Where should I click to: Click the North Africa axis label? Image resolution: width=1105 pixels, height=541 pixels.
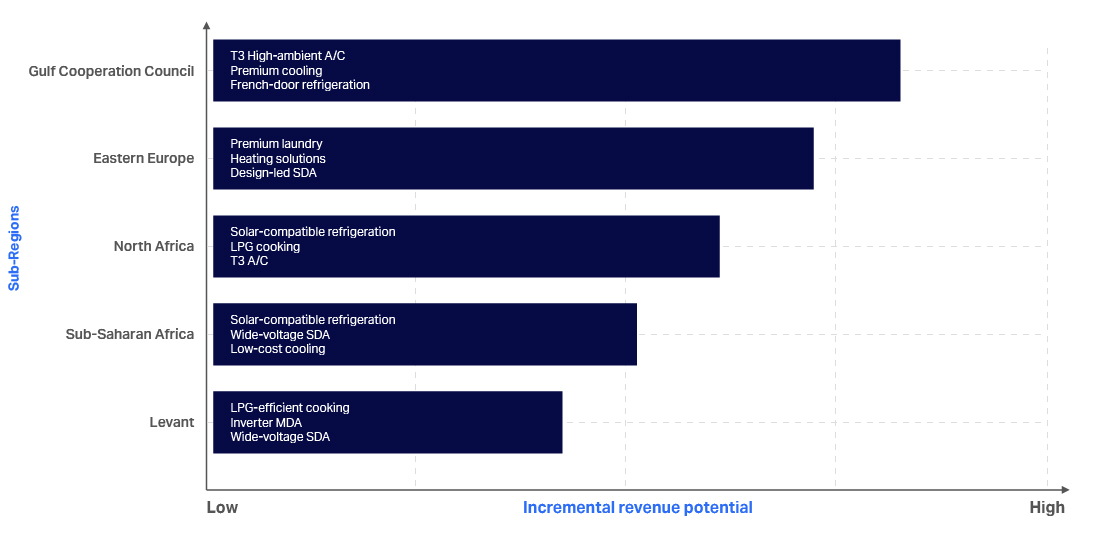tap(153, 246)
